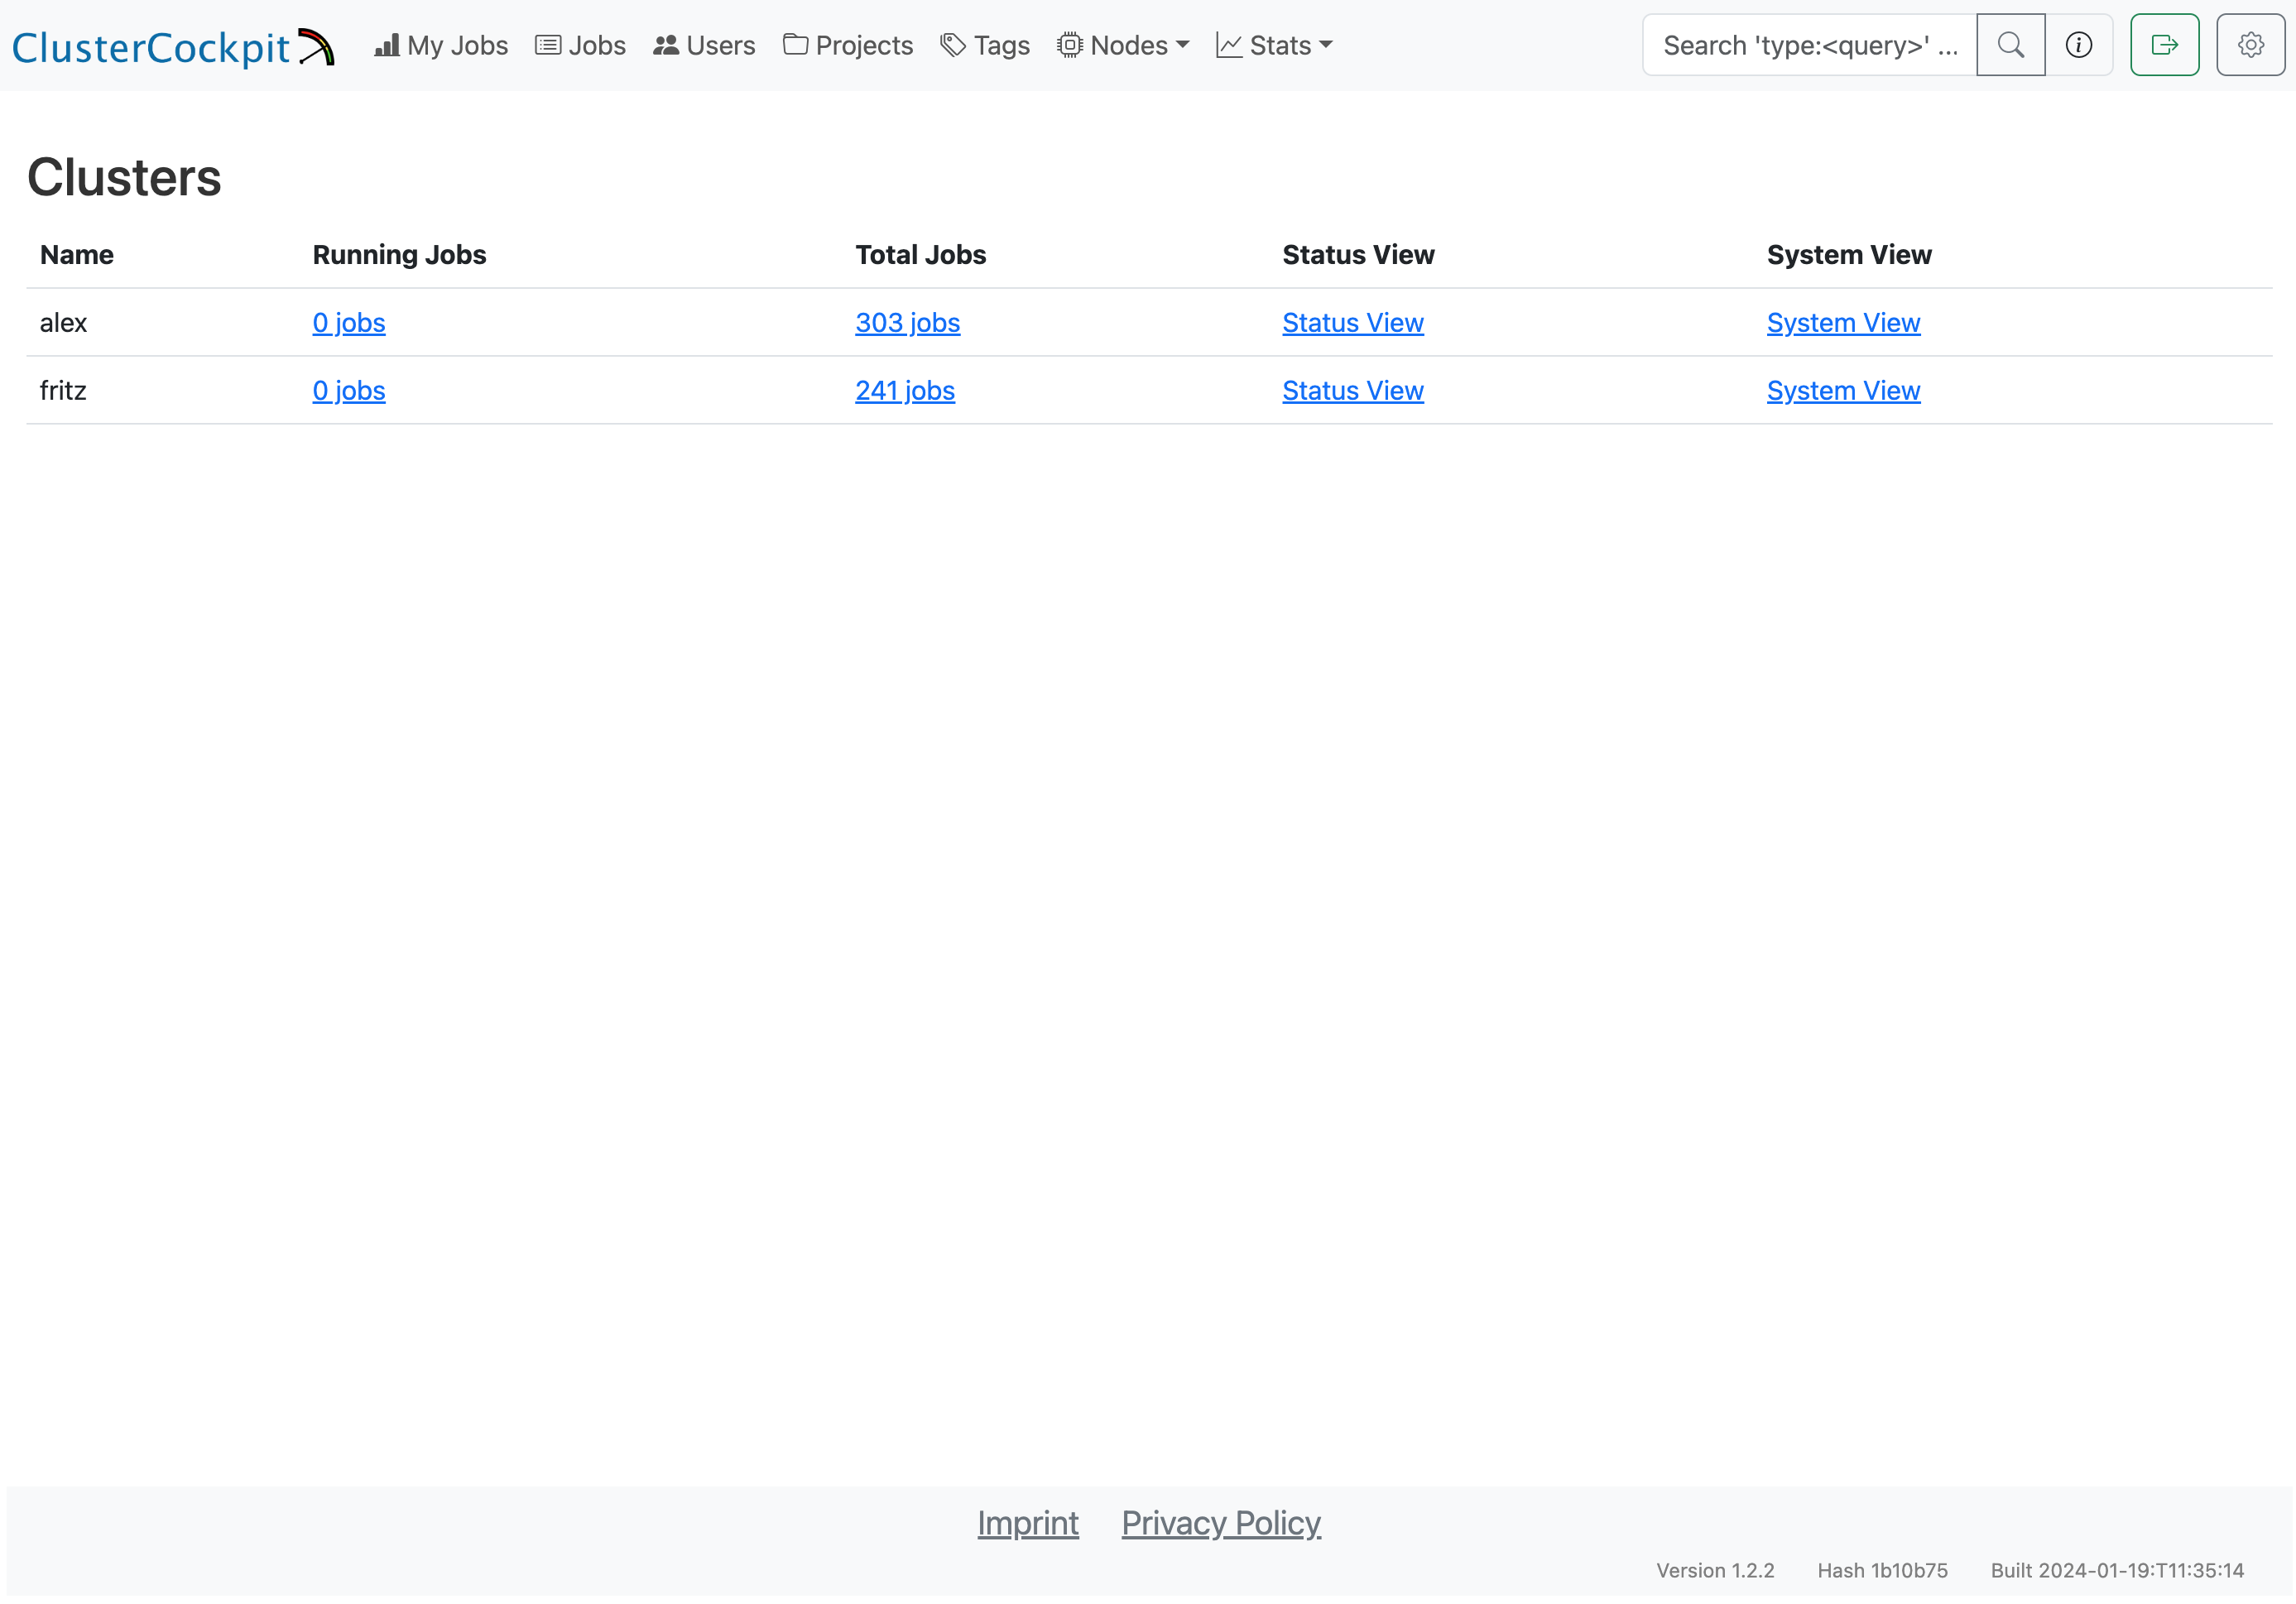The height and width of the screenshot is (1604, 2296).
Task: Open the search info help icon
Action: (x=2078, y=45)
